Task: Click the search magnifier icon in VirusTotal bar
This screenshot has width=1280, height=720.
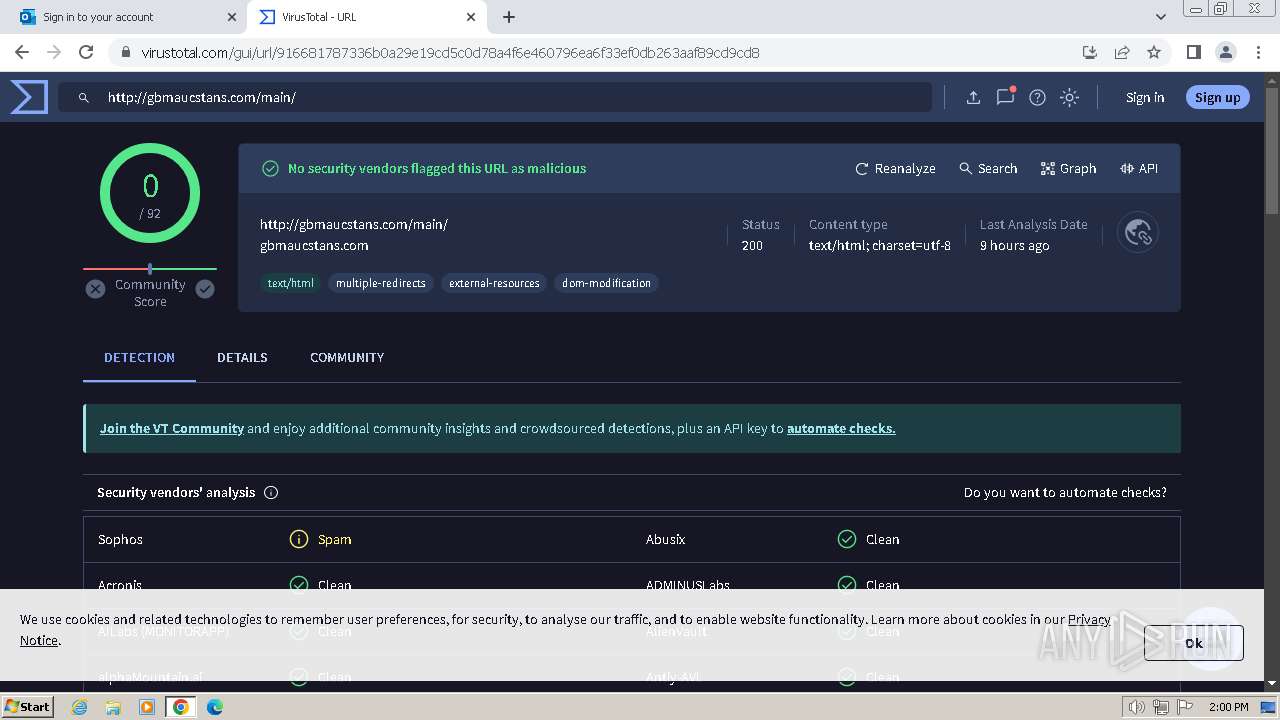Action: click(84, 97)
